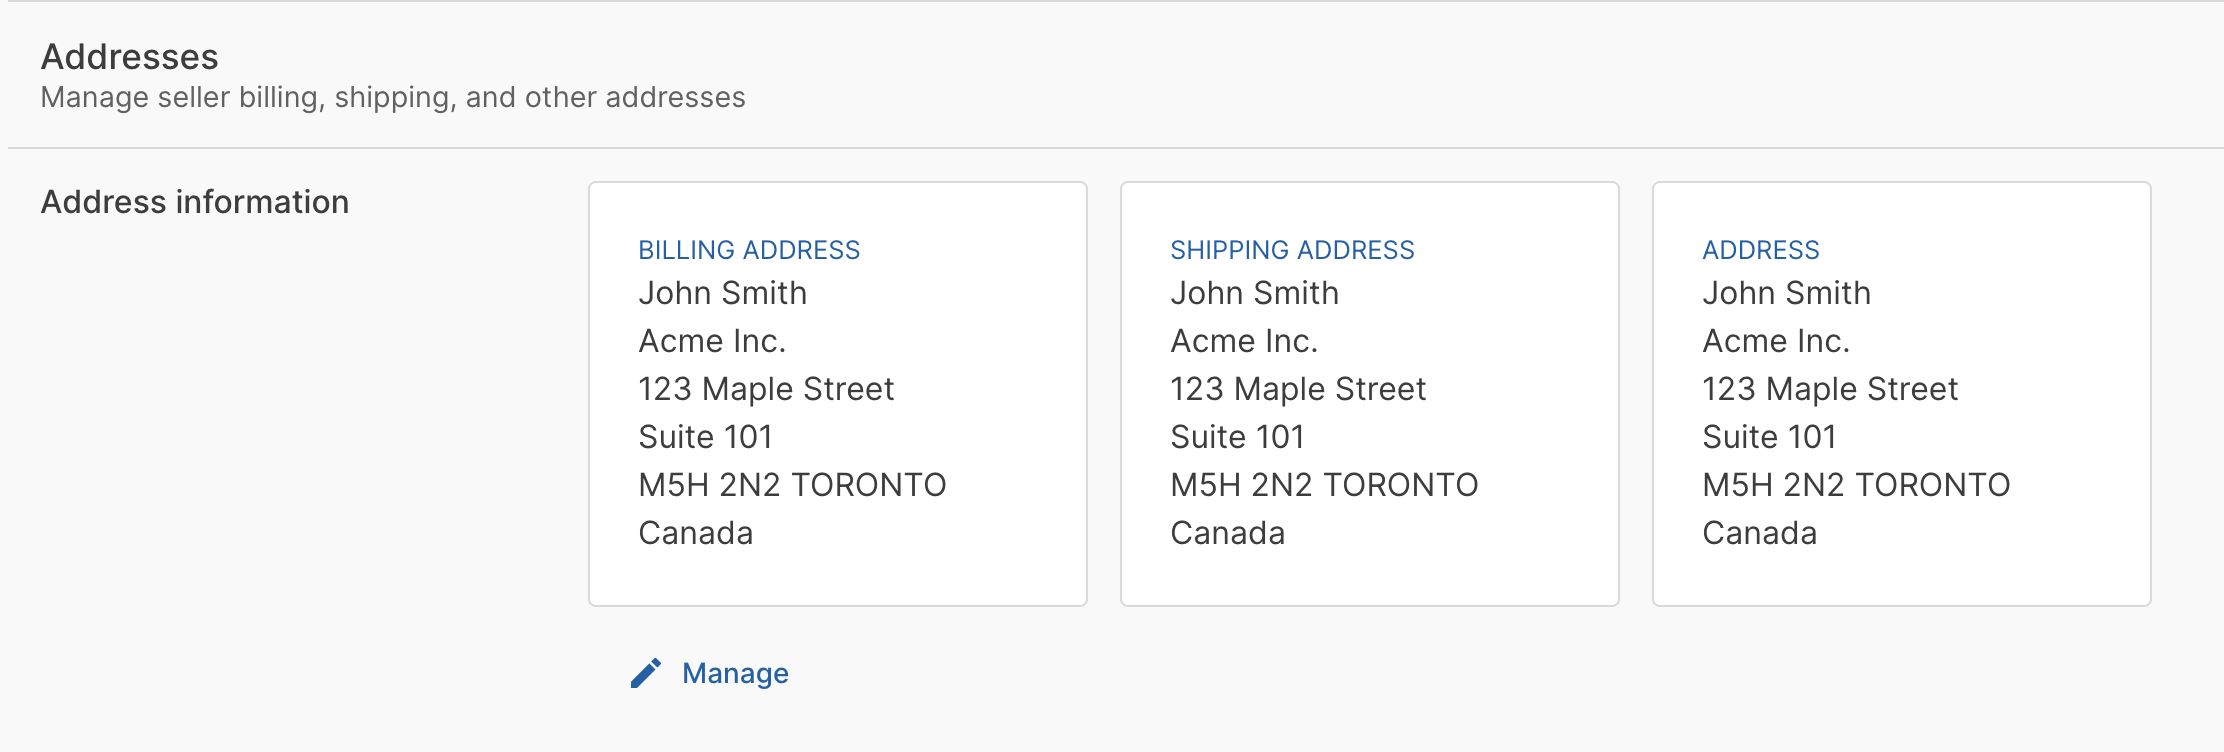The image size is (2224, 752).
Task: Click M5H 2N2 TORONTO in third card
Action: point(1856,485)
